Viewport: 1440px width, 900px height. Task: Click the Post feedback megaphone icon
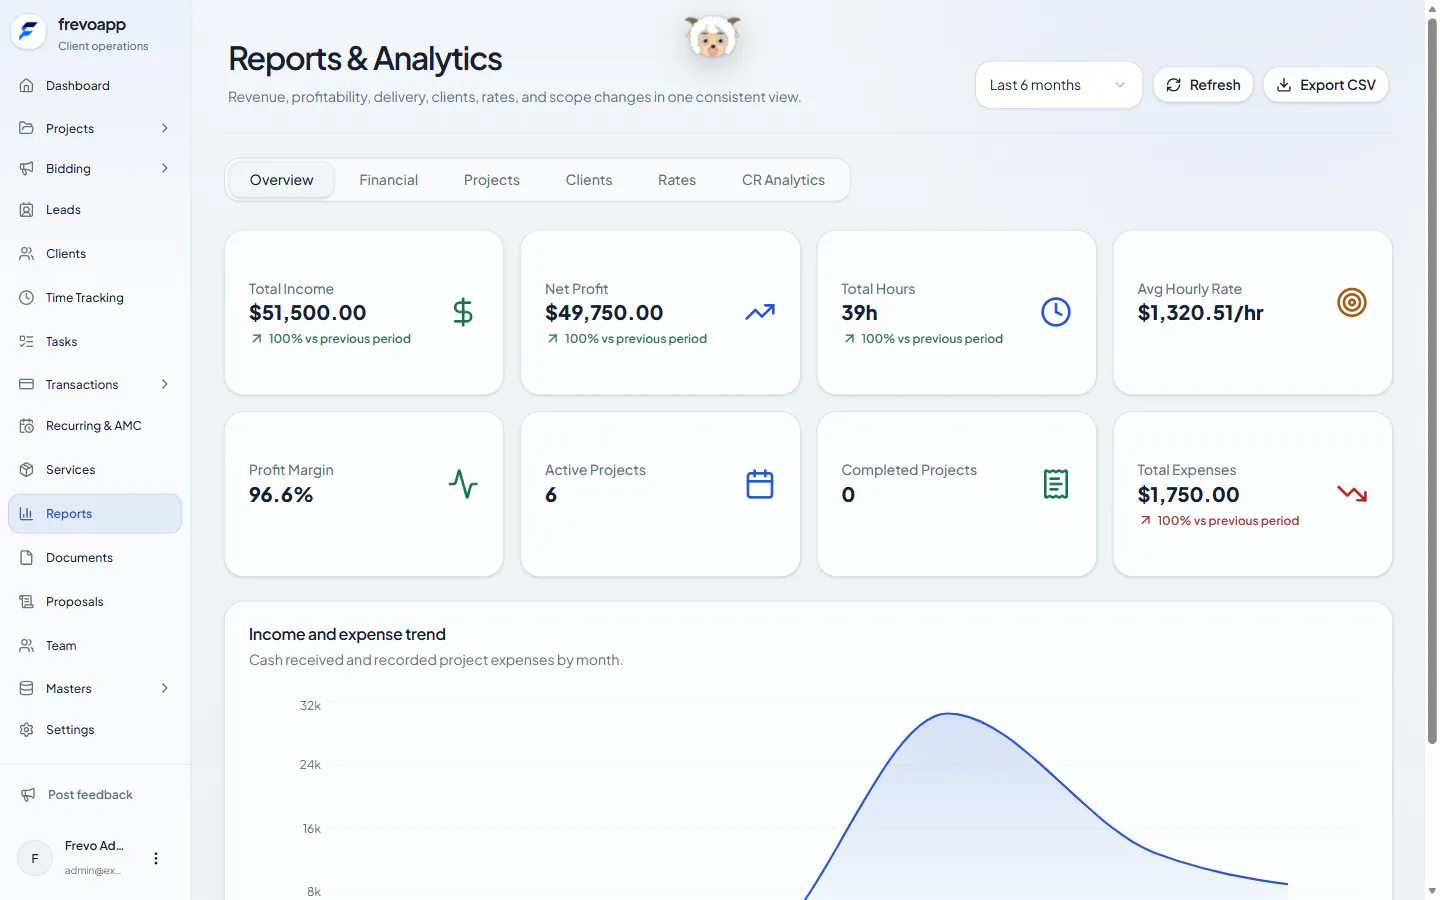pyautogui.click(x=29, y=795)
